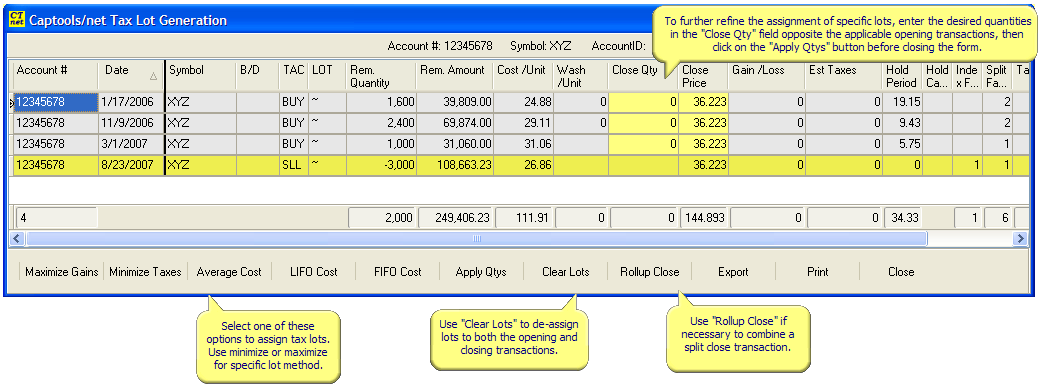Select the row indicator for first row
The image size is (1041, 388).
click(x=11, y=102)
